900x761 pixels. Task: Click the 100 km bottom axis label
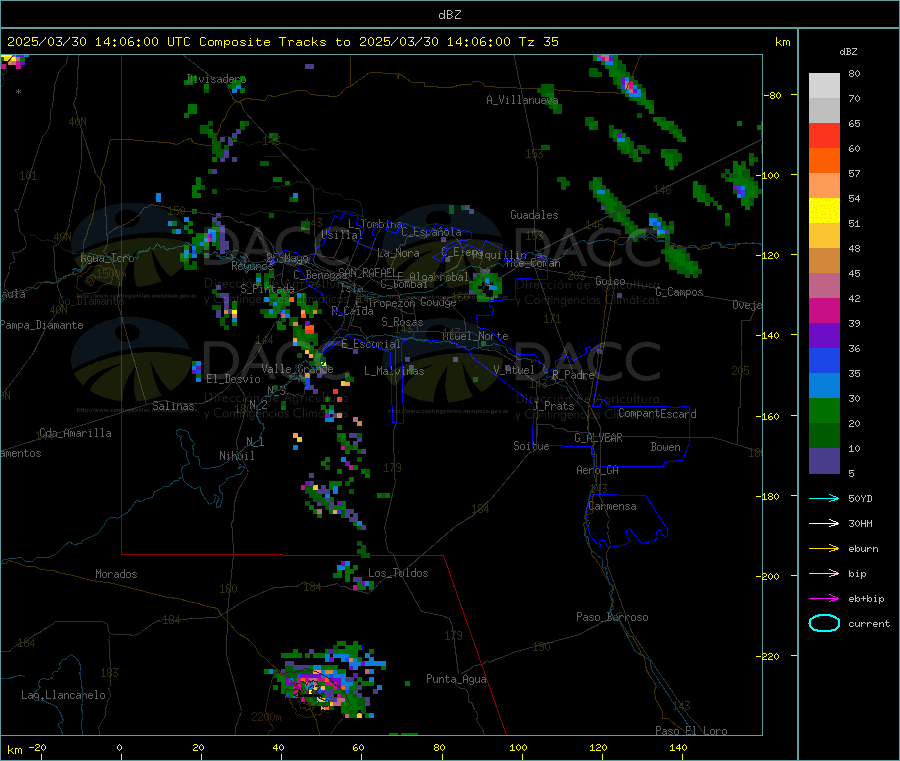(518, 747)
